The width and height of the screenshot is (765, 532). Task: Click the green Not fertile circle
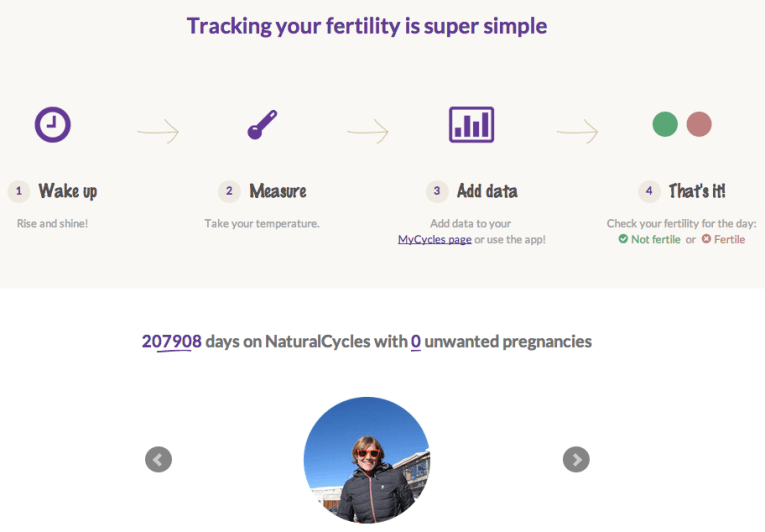[665, 124]
